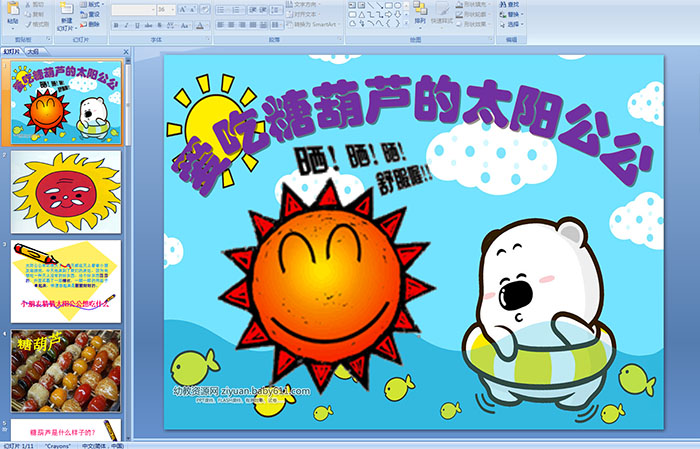The height and width of the screenshot is (449, 700).
Task: Click the Shape Outline (形状轮廓) color button
Action: click(x=473, y=14)
